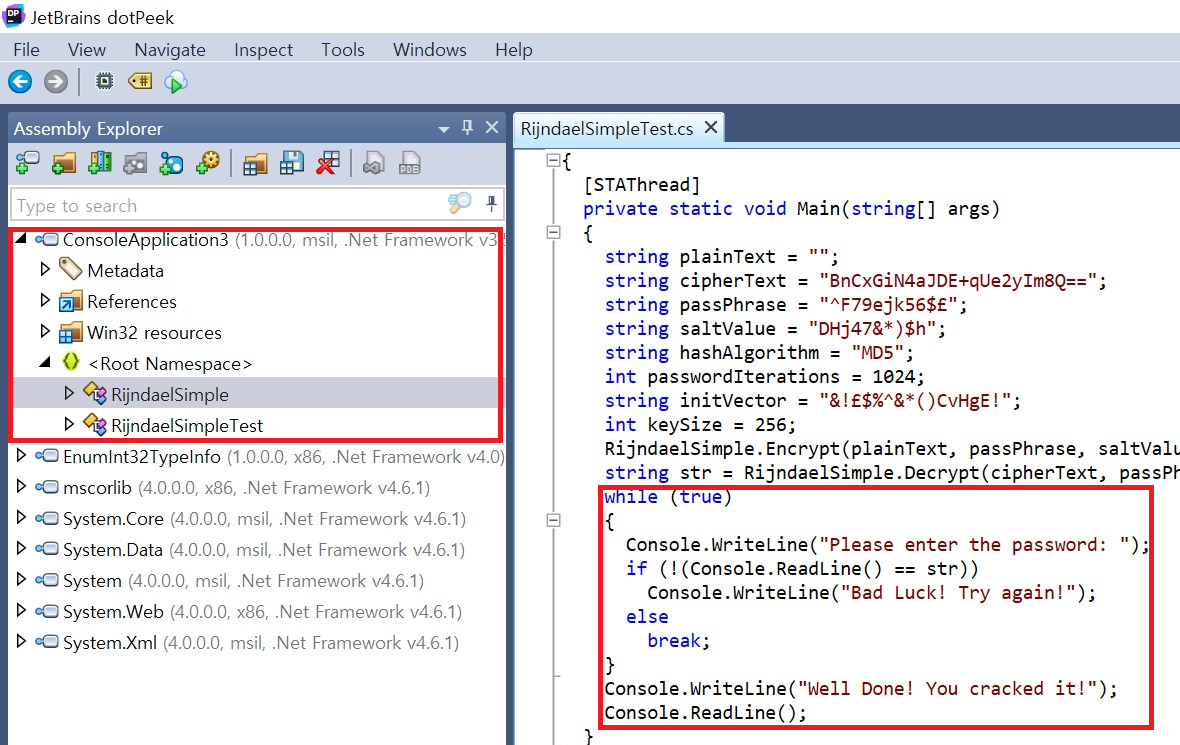1180x745 pixels.
Task: Save assembly list floppy icon
Action: (x=291, y=163)
